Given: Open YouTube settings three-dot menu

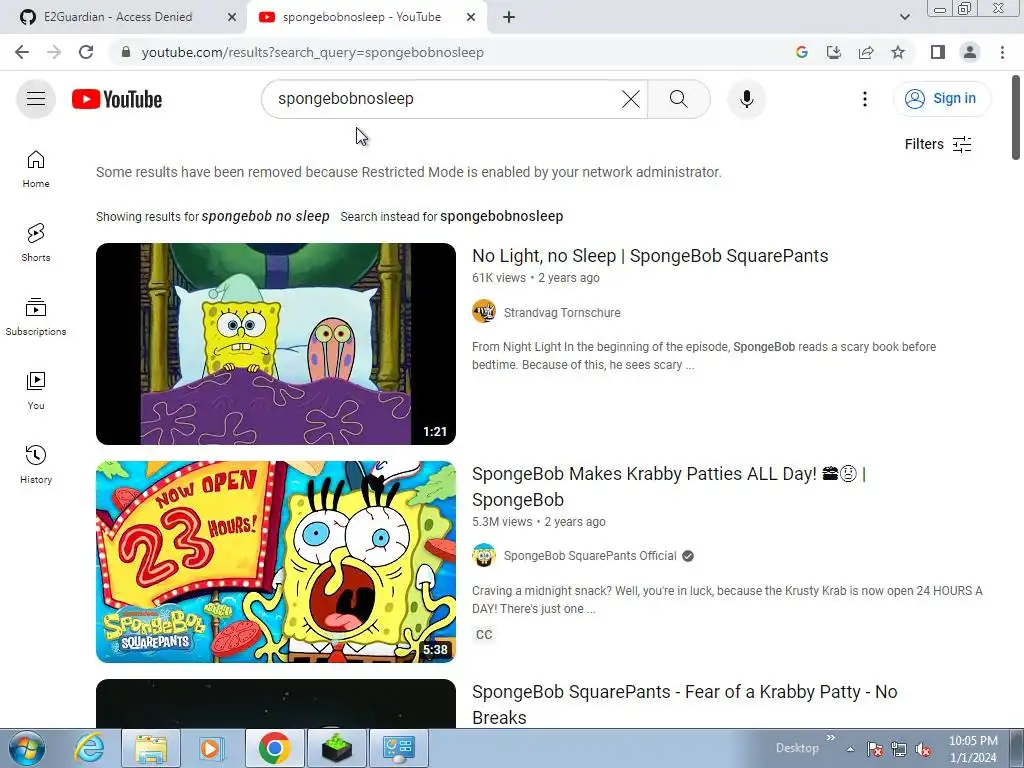Looking at the screenshot, I should tap(865, 99).
